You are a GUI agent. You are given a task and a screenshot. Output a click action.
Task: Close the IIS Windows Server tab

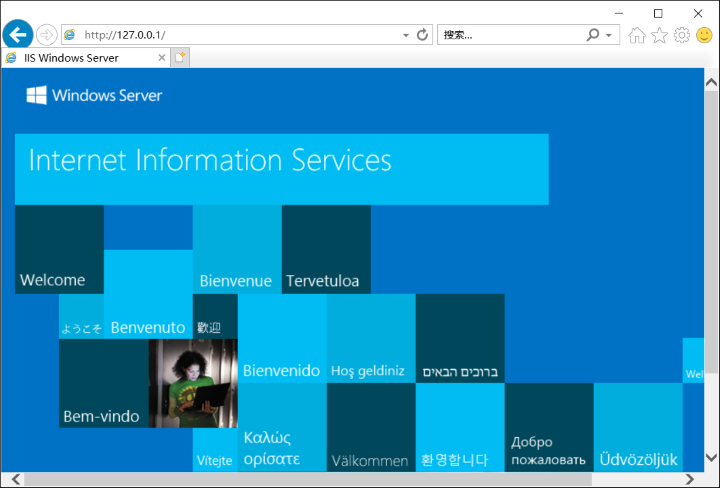(162, 58)
